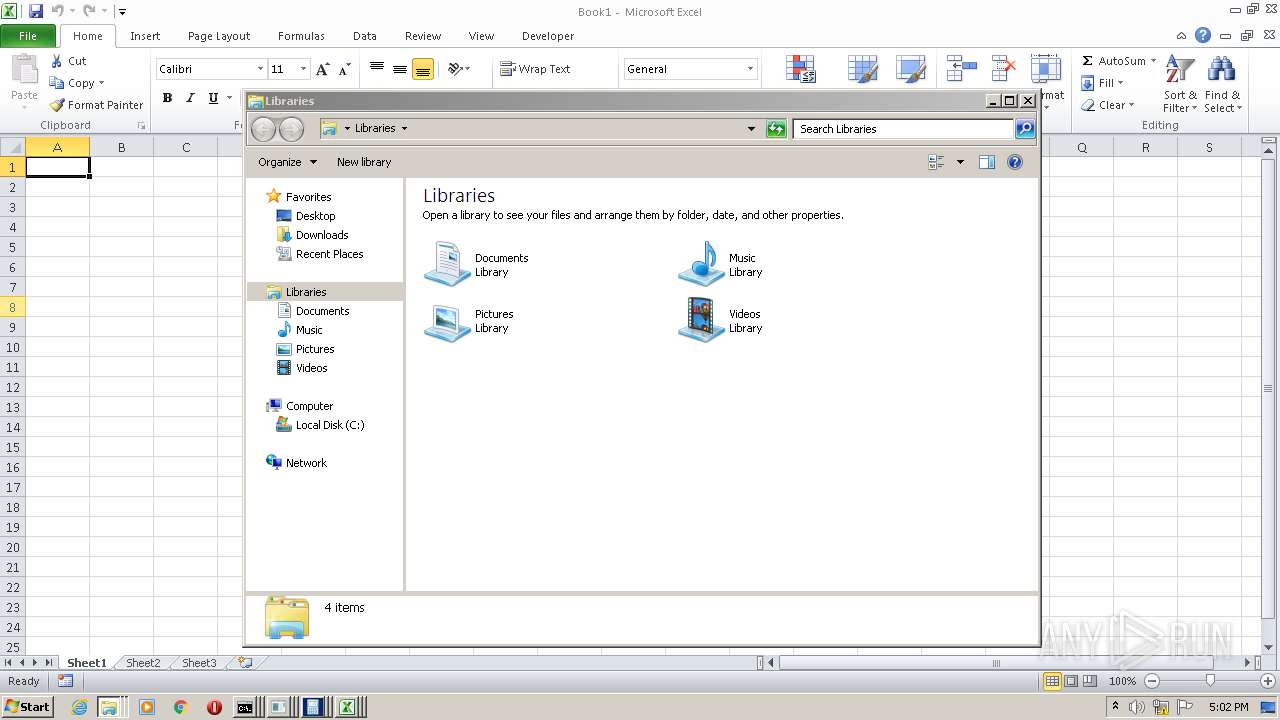
Task: Click New library button
Action: [x=364, y=162]
